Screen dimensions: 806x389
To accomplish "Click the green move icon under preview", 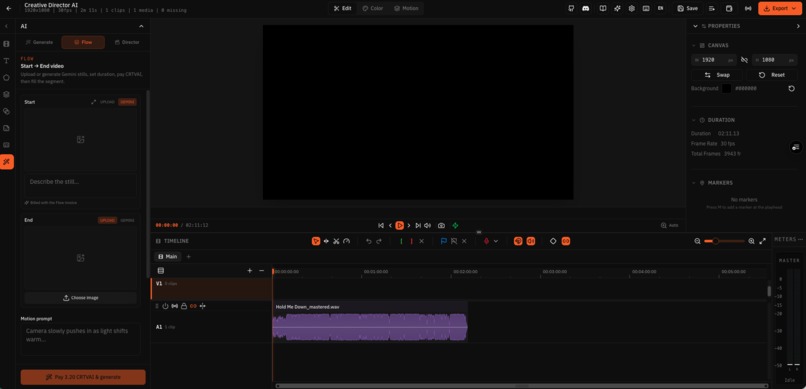I will pyautogui.click(x=455, y=226).
